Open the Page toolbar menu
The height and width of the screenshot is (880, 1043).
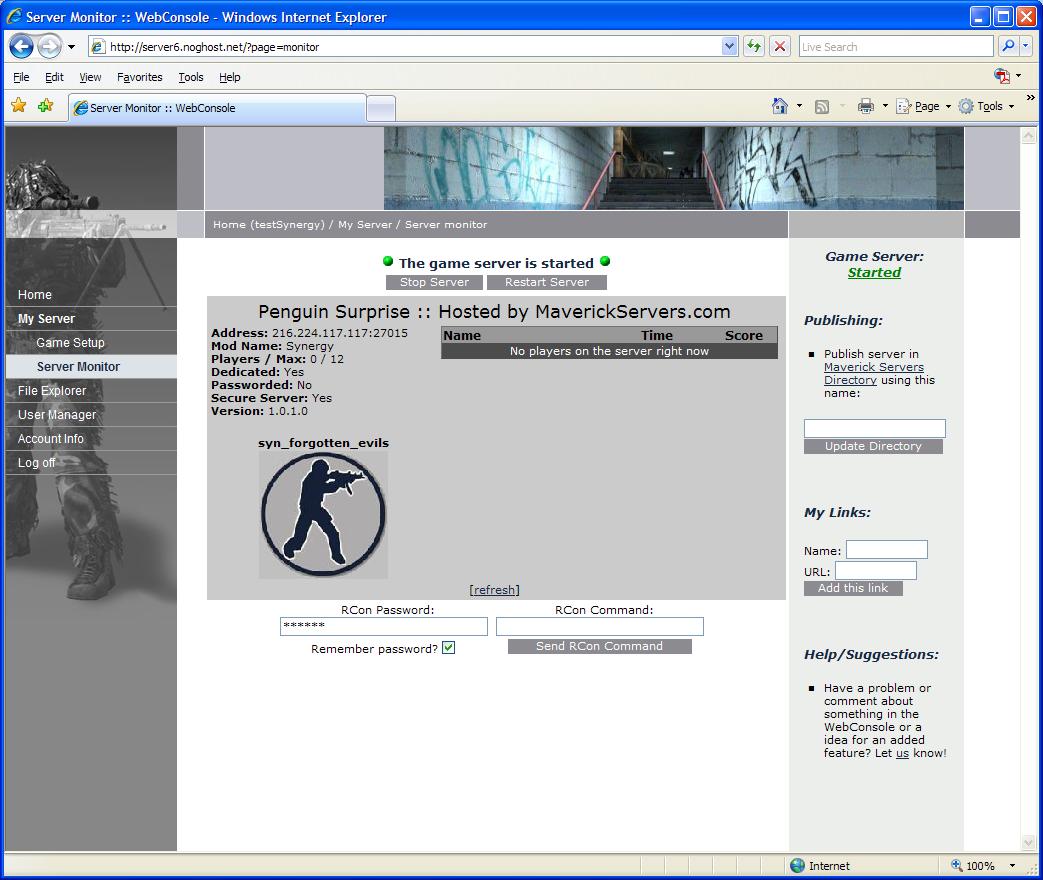pos(923,106)
